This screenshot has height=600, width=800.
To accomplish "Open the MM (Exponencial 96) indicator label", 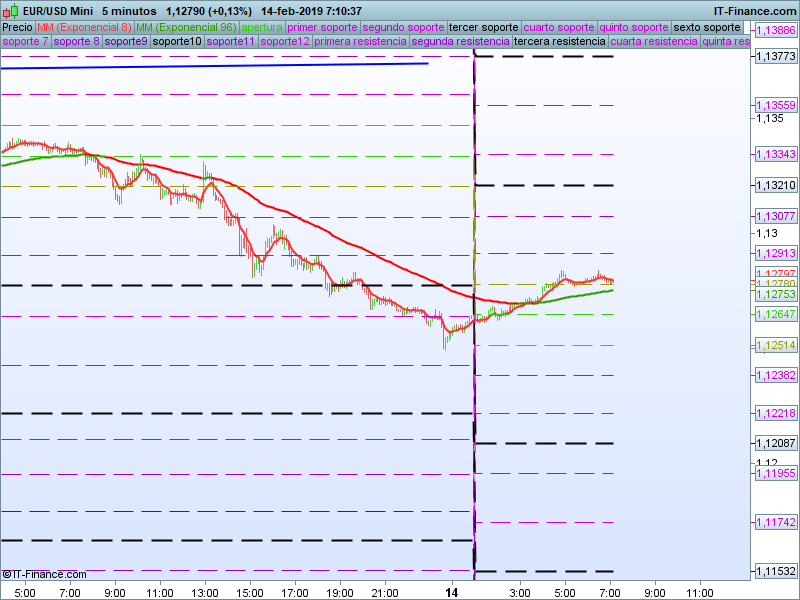I will [186, 27].
